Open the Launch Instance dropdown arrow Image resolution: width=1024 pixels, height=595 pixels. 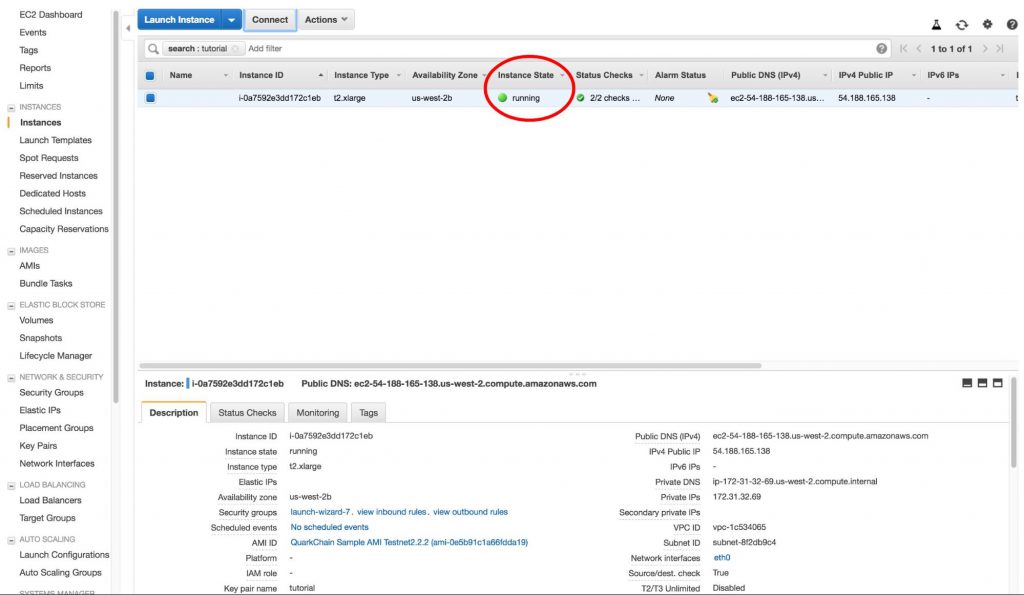click(x=231, y=20)
